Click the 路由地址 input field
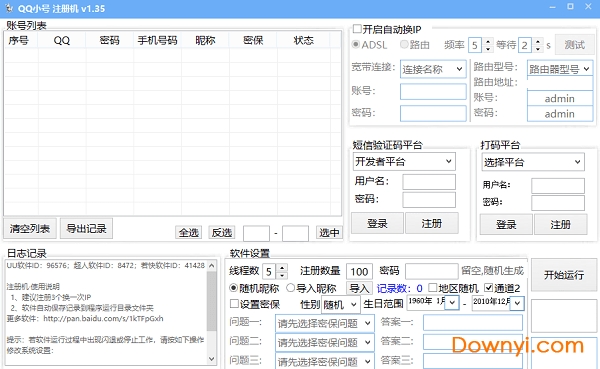This screenshot has width=600, height=369. coord(560,84)
